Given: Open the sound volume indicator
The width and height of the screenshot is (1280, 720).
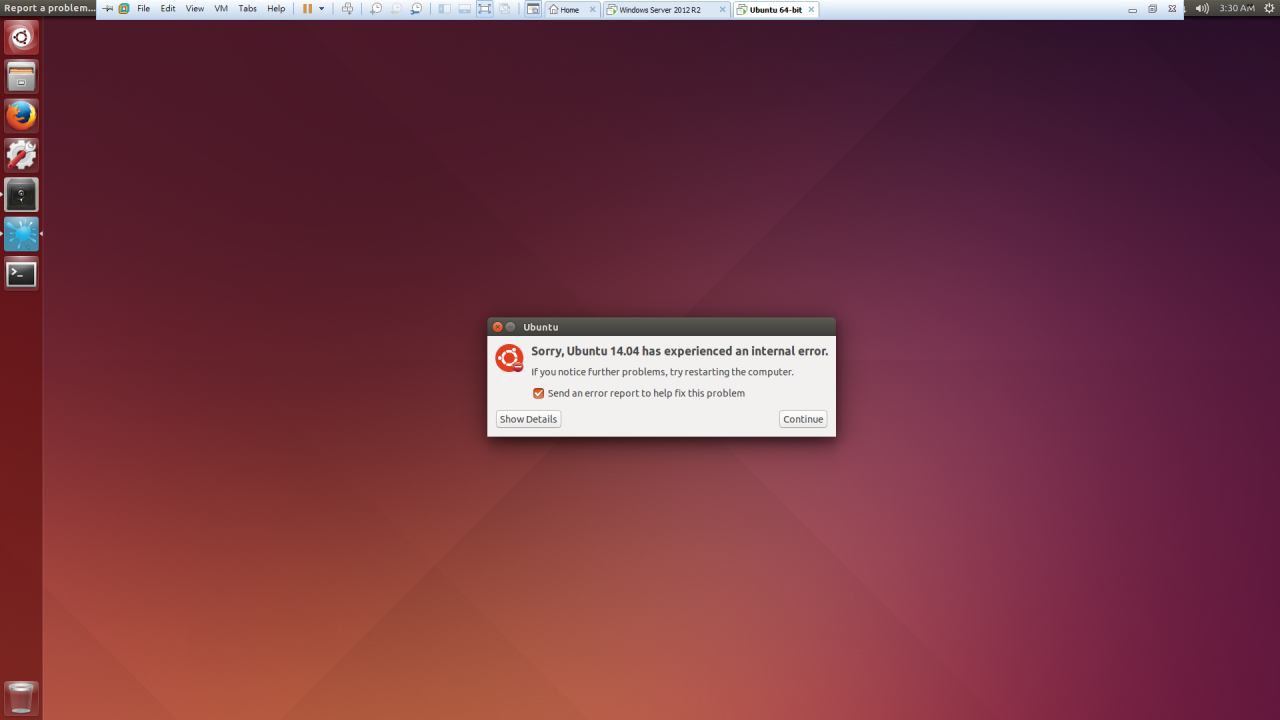Looking at the screenshot, I should click(1202, 8).
